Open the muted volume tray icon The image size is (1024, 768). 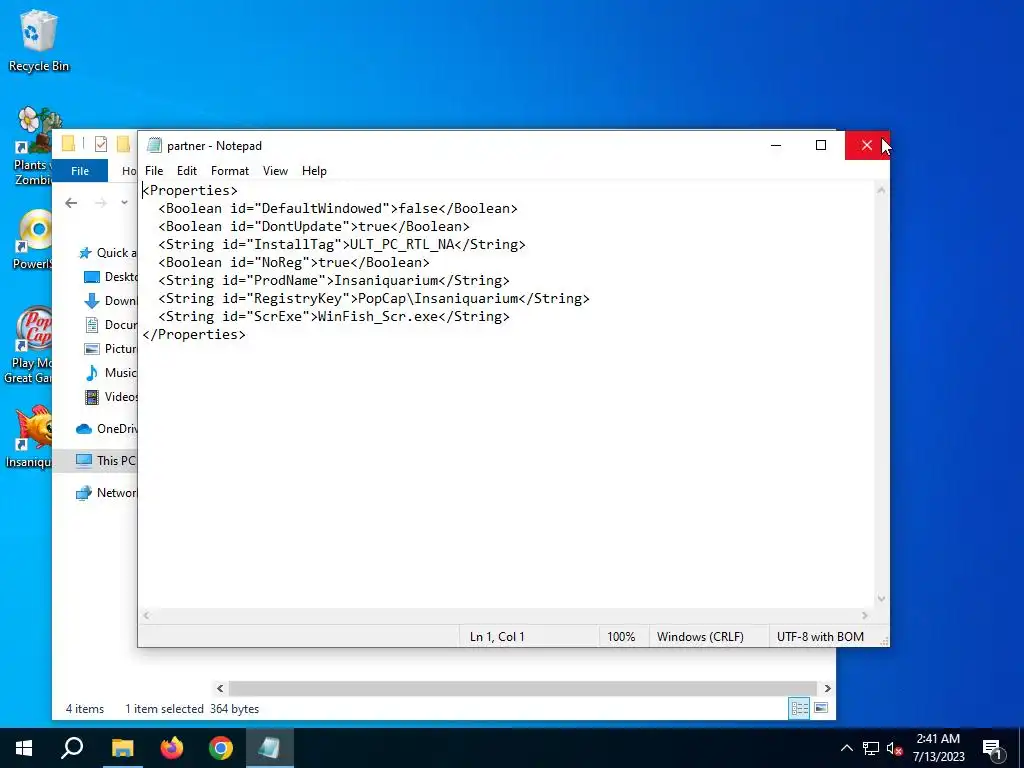[894, 748]
